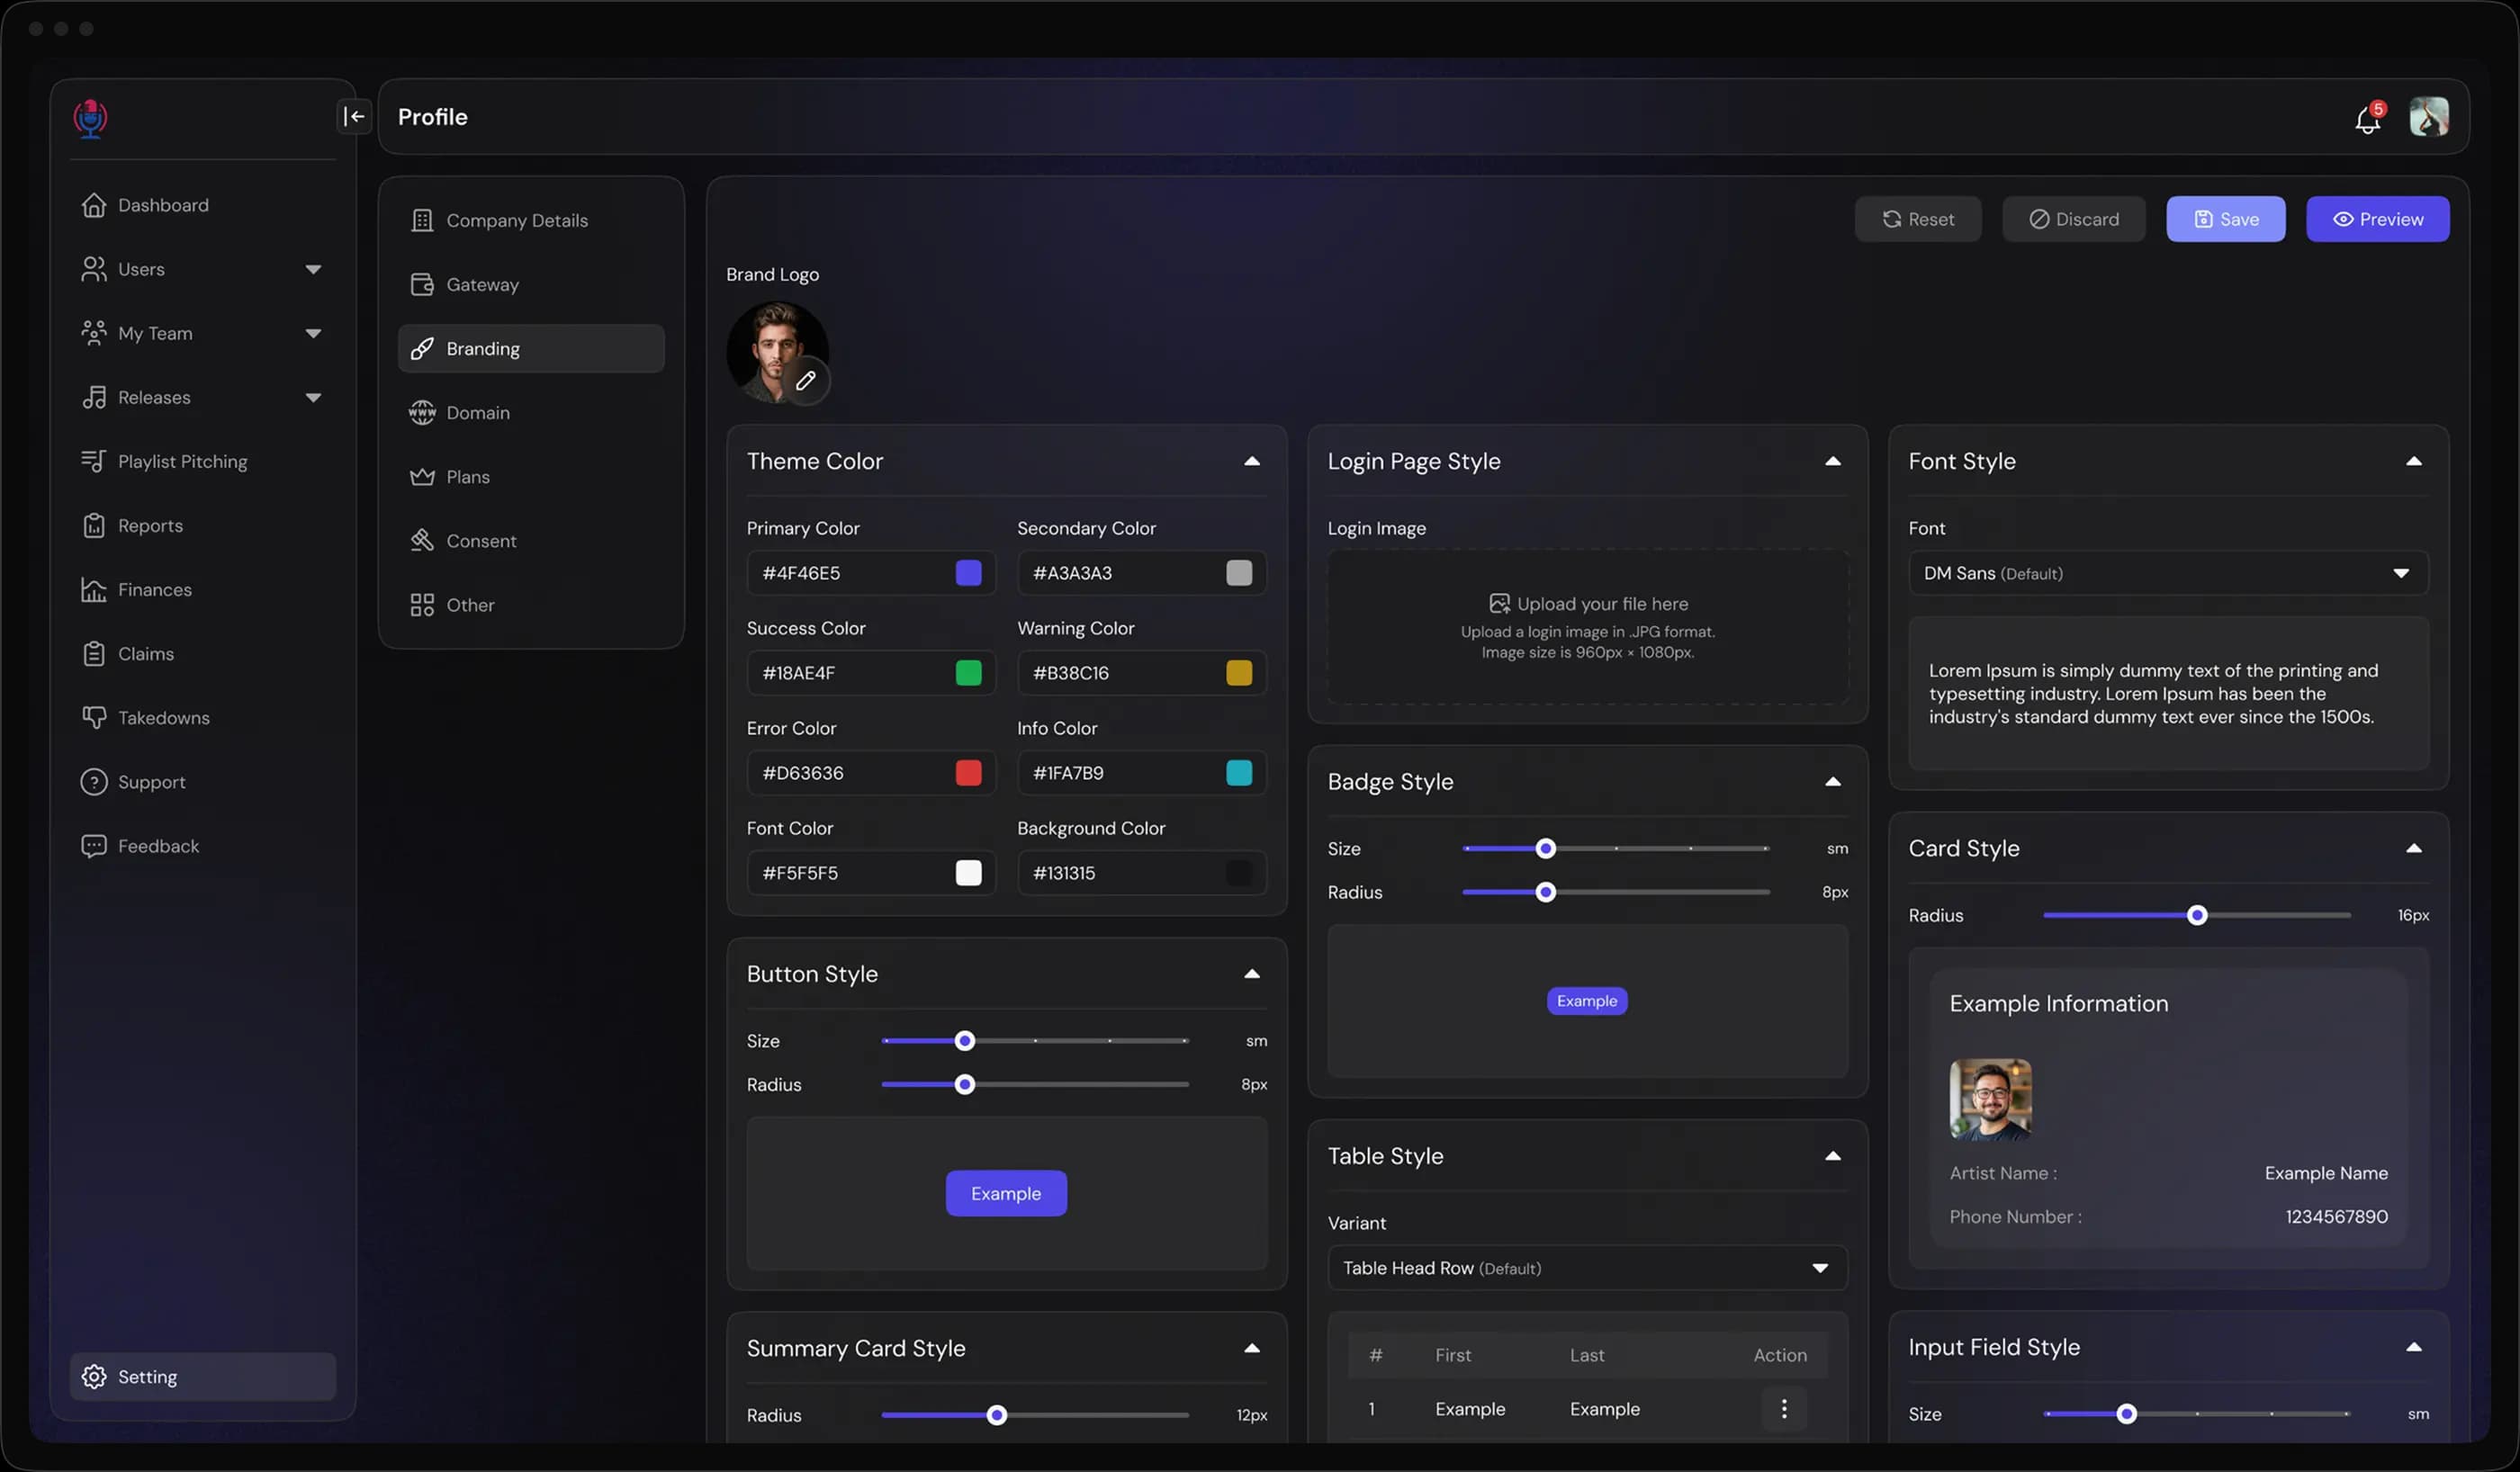Image resolution: width=2520 pixels, height=1472 pixels.
Task: Collapse the Summary Card Style section
Action: tap(1251, 1347)
